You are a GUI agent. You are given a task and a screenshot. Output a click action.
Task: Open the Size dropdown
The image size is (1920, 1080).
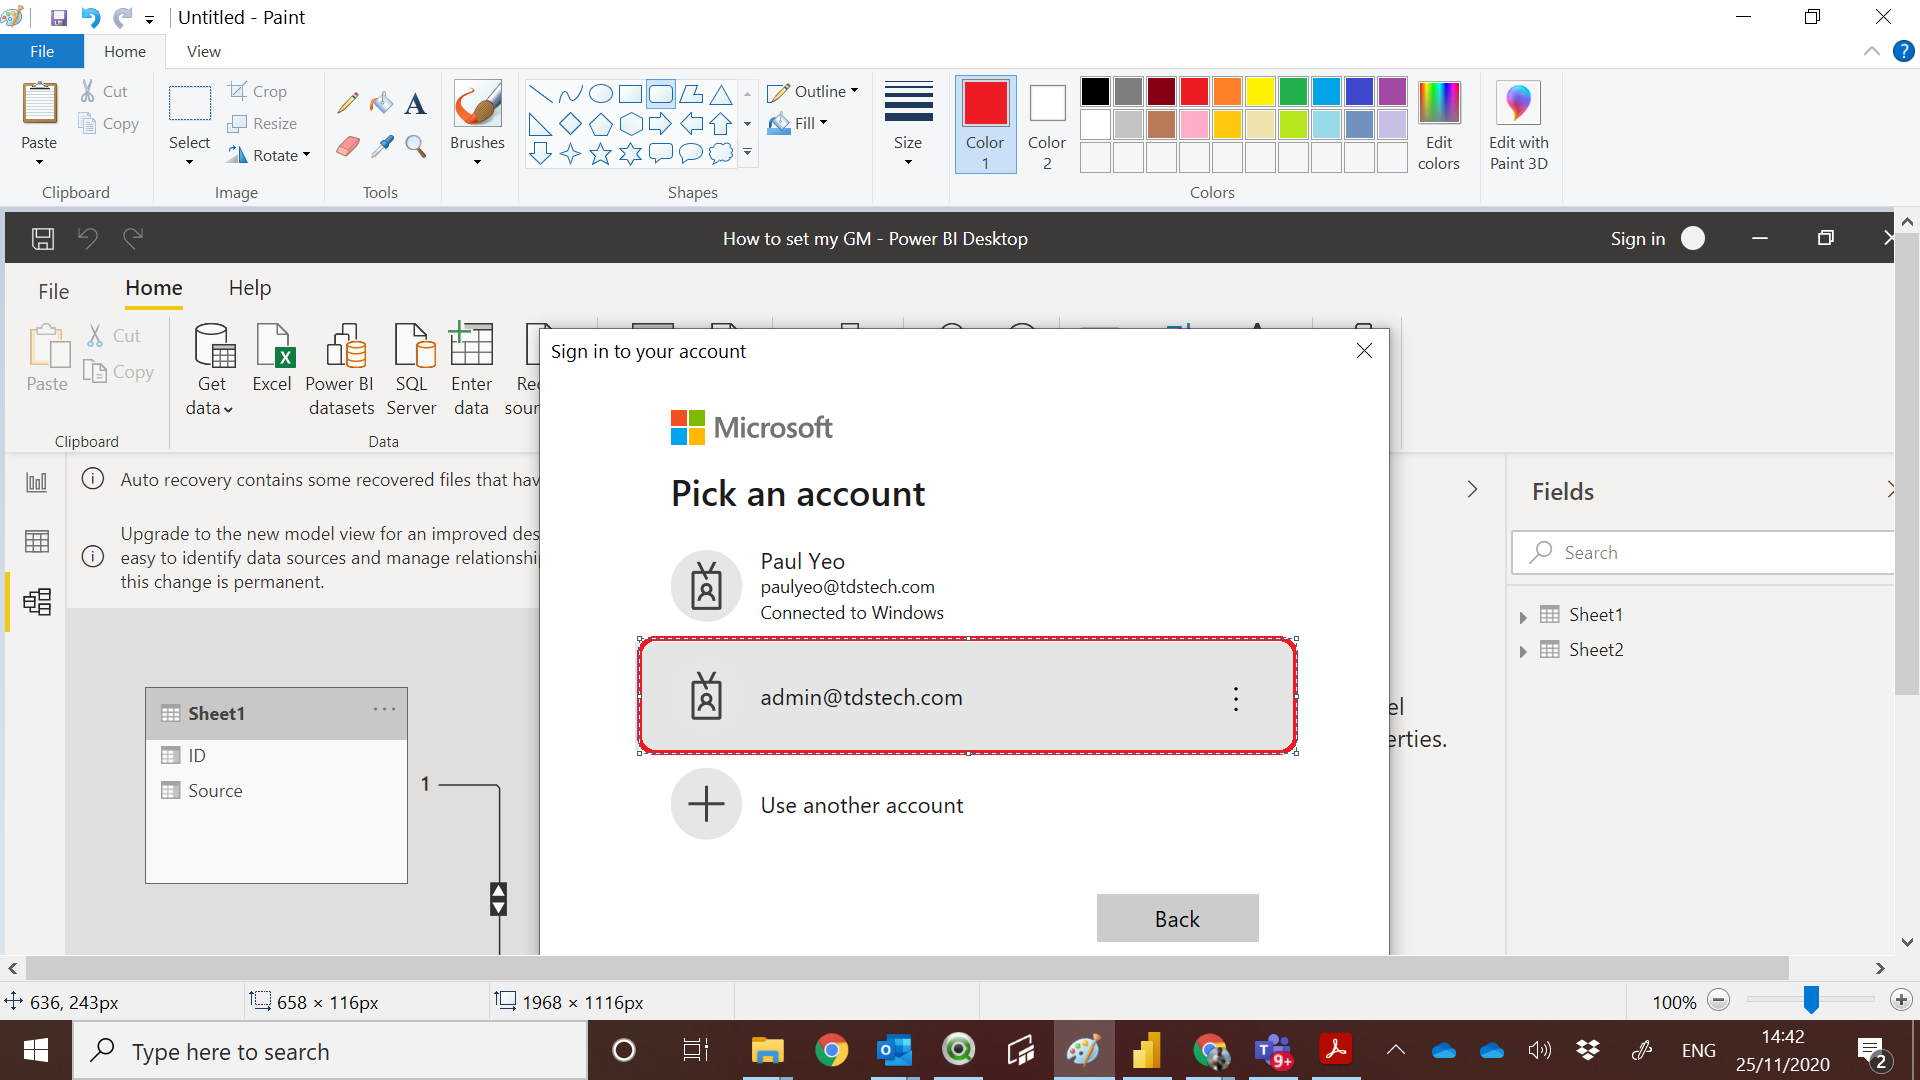point(908,124)
